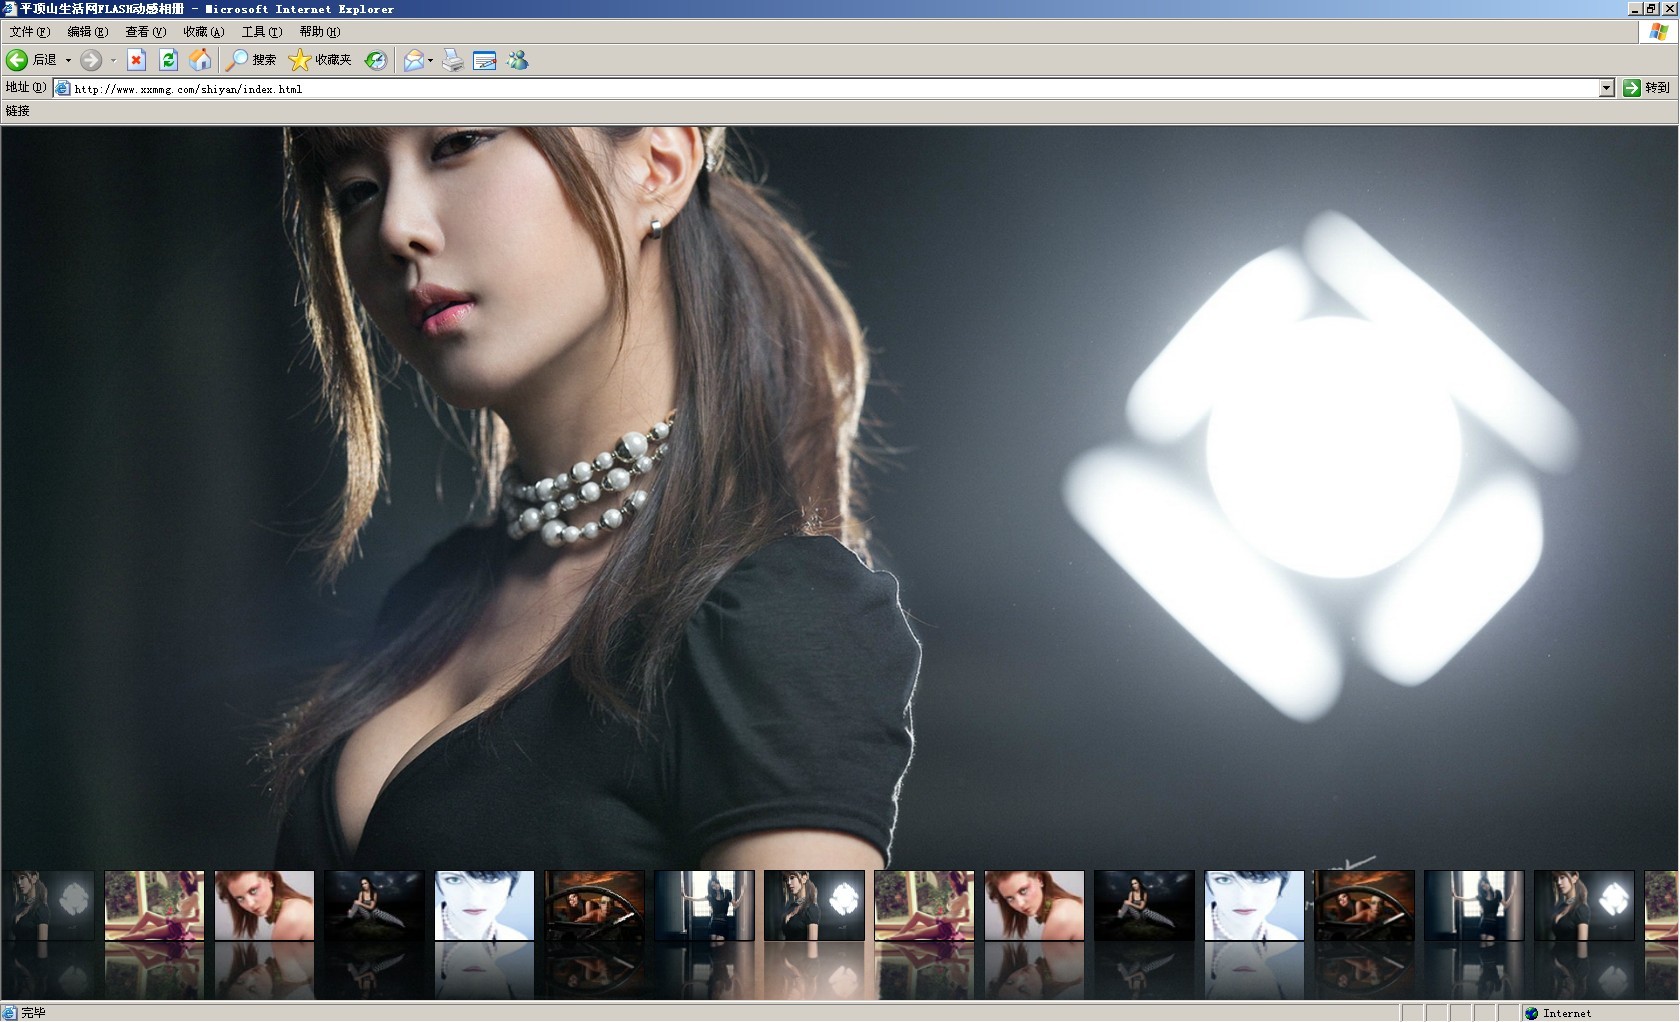The height and width of the screenshot is (1022, 1680).
Task: Click the Edit page toolbar icon
Action: [x=485, y=60]
